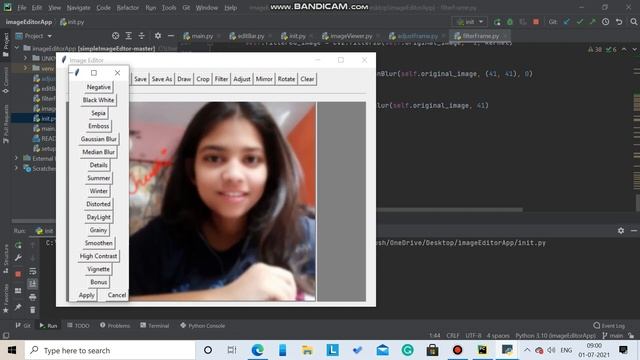Rerun process in Run panel

click(x=18, y=245)
